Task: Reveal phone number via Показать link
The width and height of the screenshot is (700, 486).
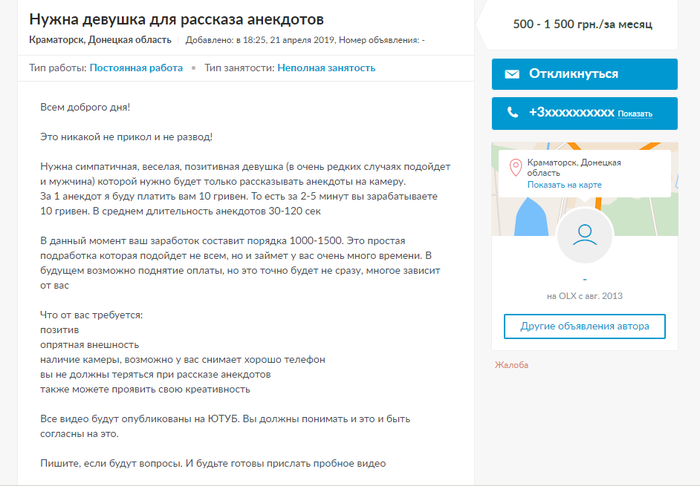Action: [634, 114]
